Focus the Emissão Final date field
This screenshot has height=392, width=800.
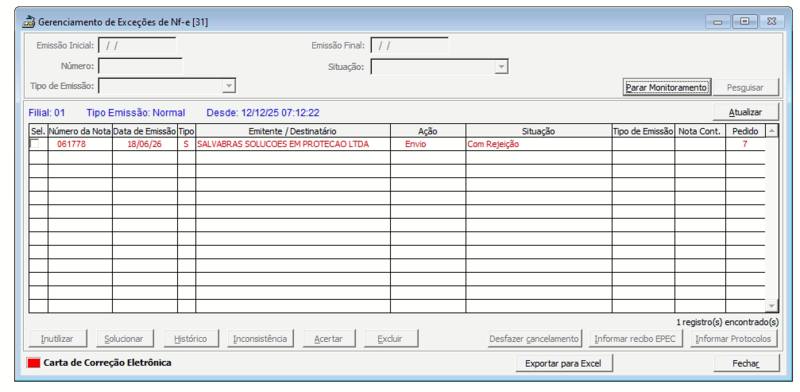pyautogui.click(x=410, y=45)
